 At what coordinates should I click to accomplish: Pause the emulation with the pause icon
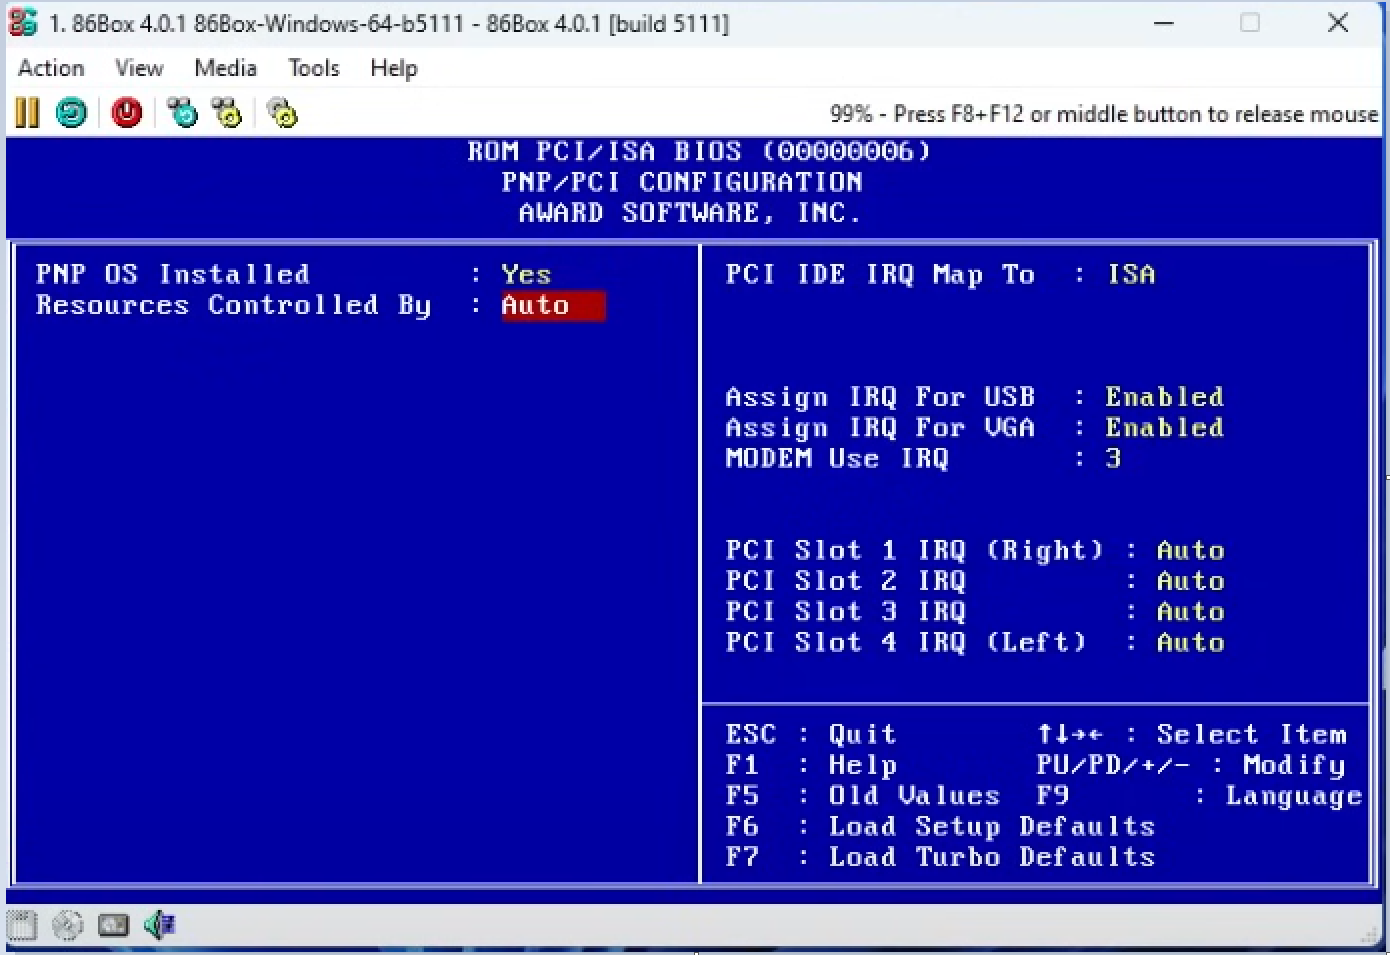pos(27,113)
